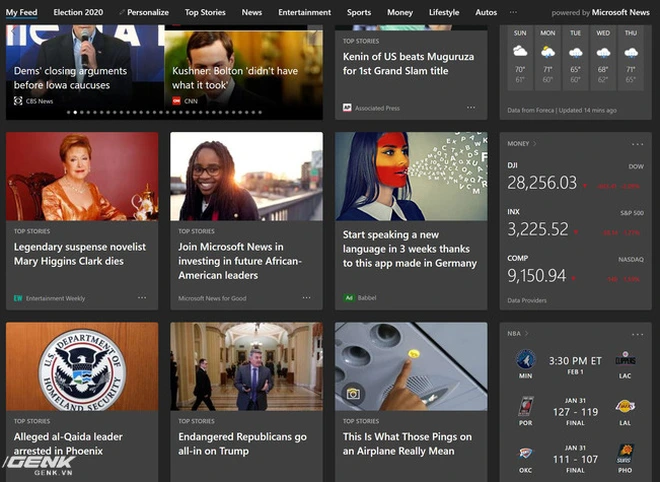Open the Data Providers link
This screenshot has height=482, width=660.
tap(528, 300)
